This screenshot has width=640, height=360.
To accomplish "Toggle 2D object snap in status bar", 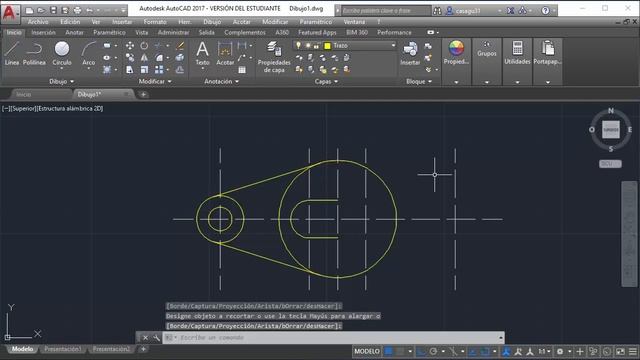I will click(484, 351).
